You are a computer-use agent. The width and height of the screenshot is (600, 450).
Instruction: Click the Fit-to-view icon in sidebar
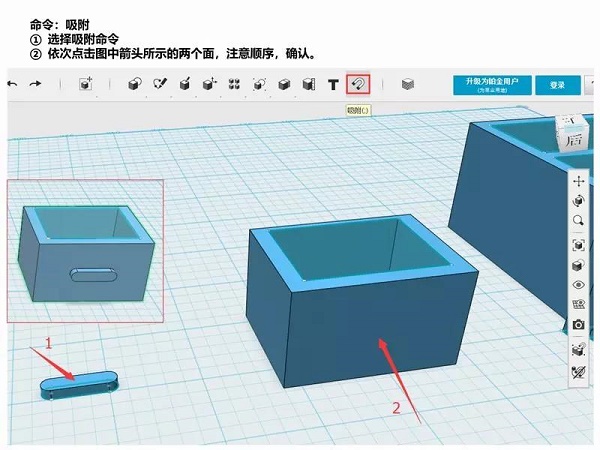578,244
